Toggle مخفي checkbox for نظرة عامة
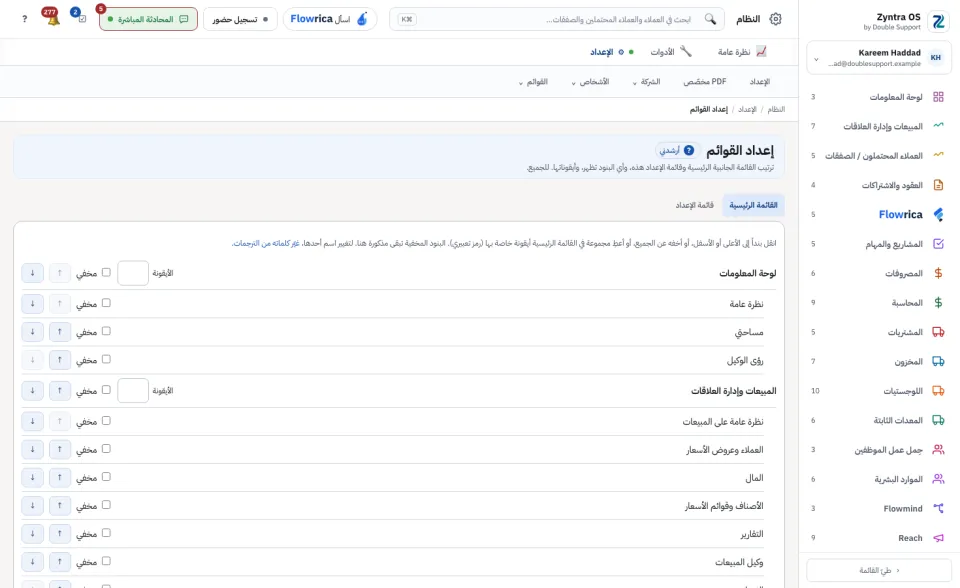The image size is (960, 588). 106,303
